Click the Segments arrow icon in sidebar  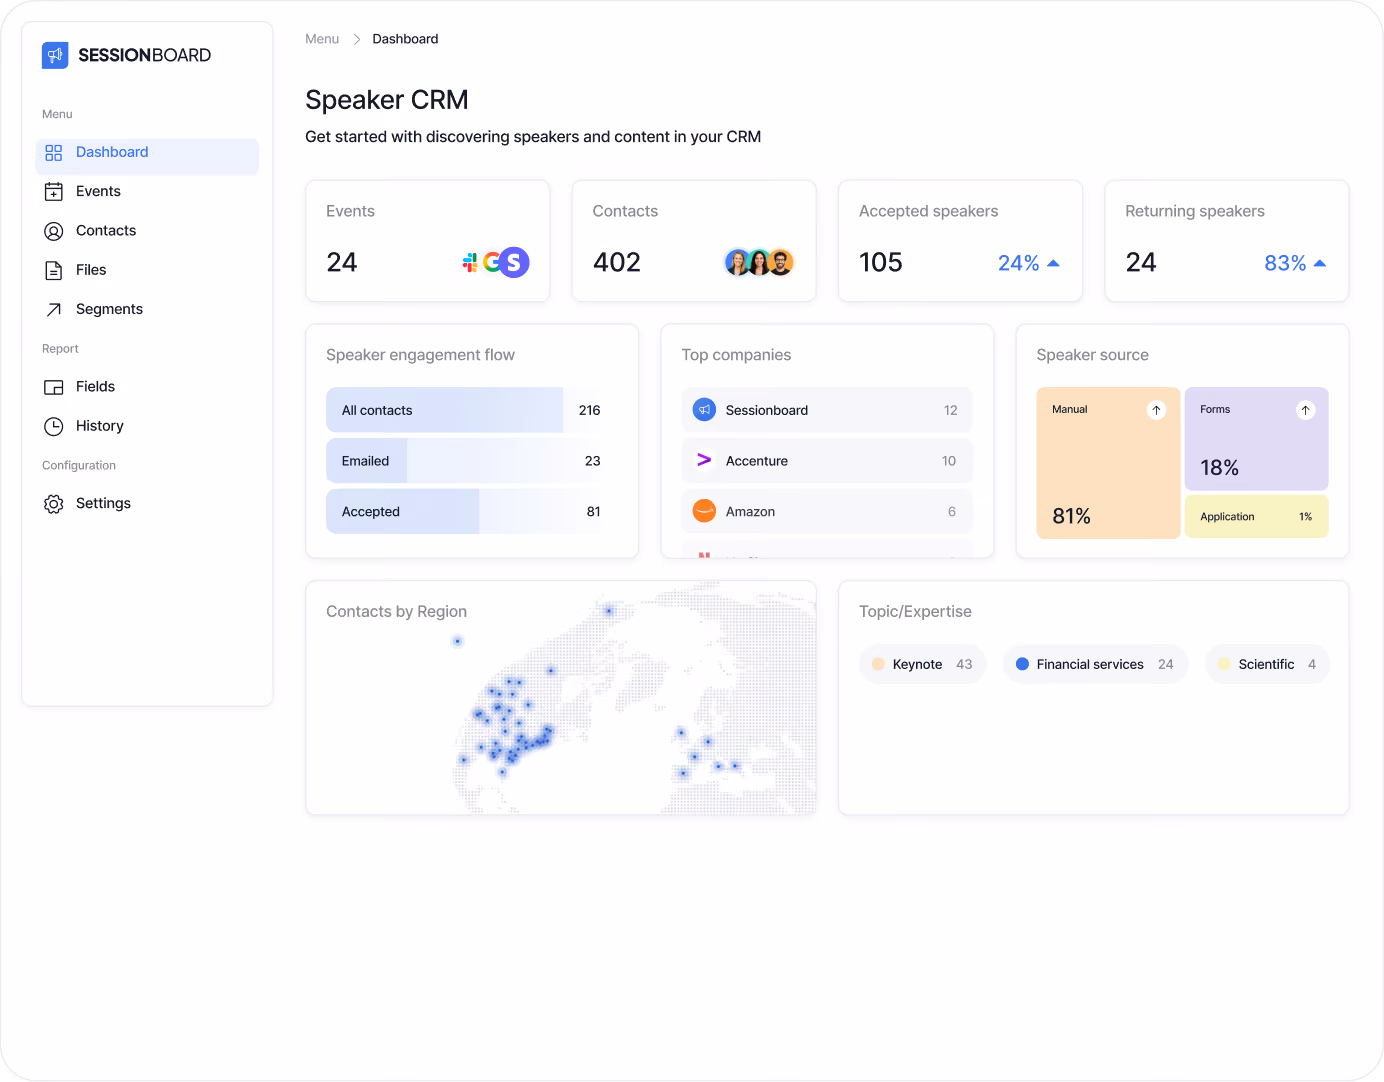click(x=54, y=309)
